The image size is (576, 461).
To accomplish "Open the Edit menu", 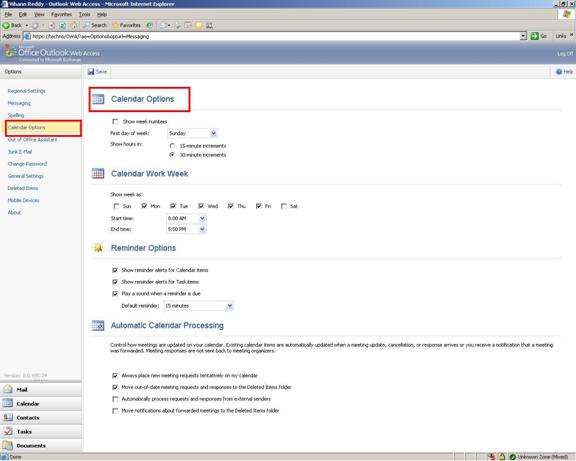I will (x=23, y=14).
